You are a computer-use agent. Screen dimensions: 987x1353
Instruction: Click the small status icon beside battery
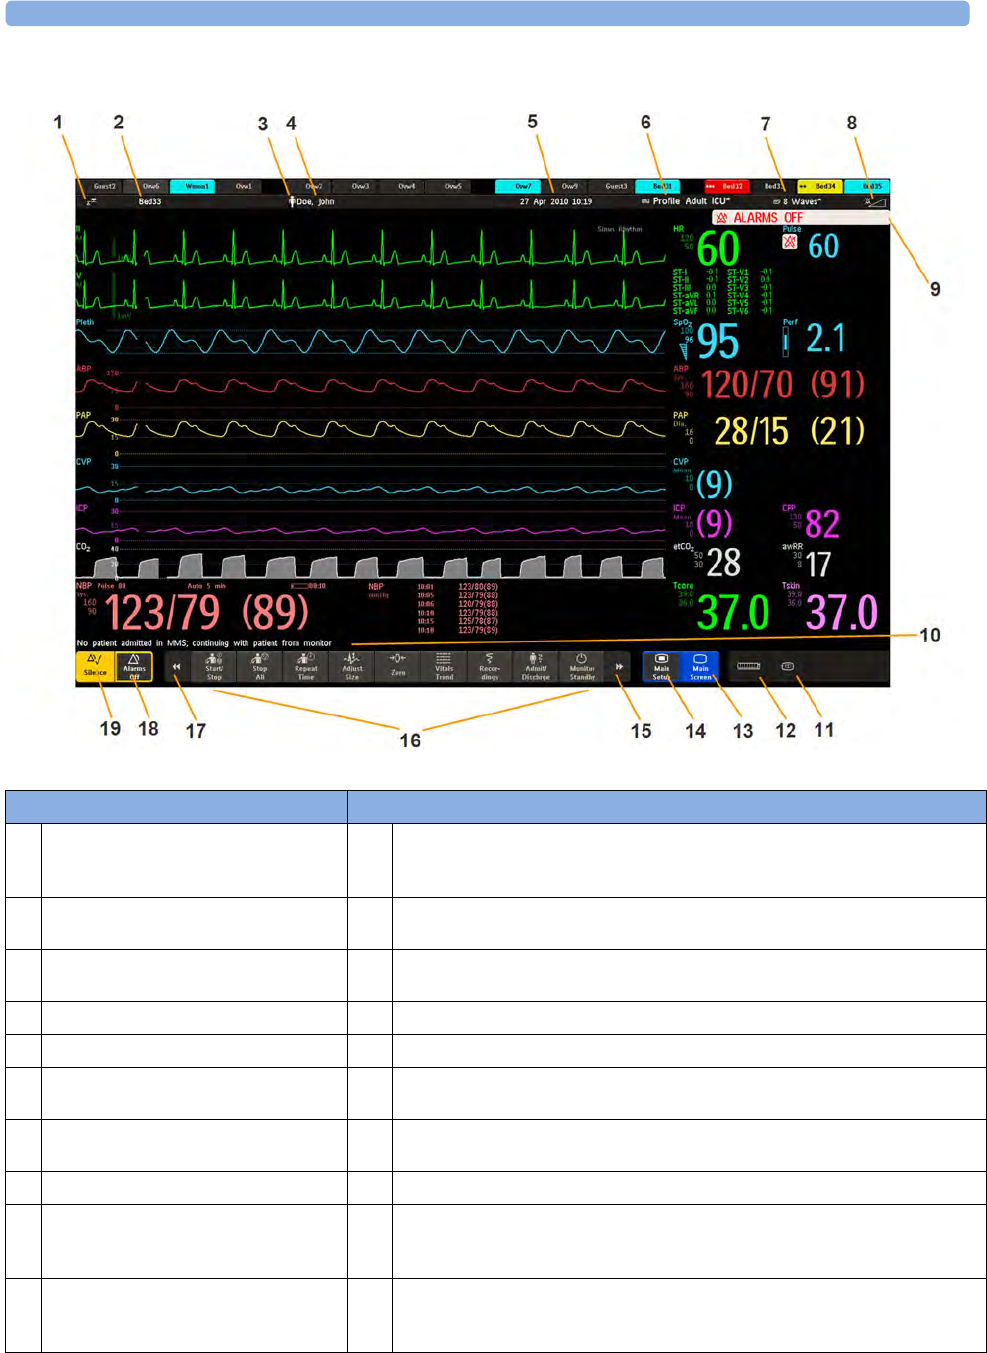point(788,666)
